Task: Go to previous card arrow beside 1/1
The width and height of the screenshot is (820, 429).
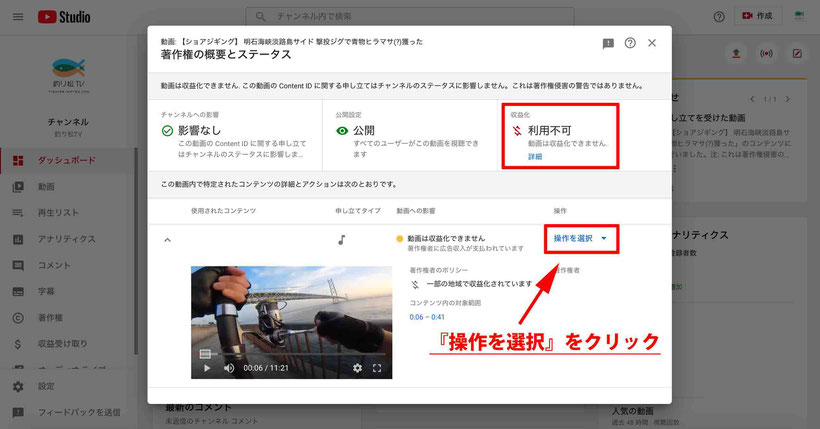Action: pos(752,99)
